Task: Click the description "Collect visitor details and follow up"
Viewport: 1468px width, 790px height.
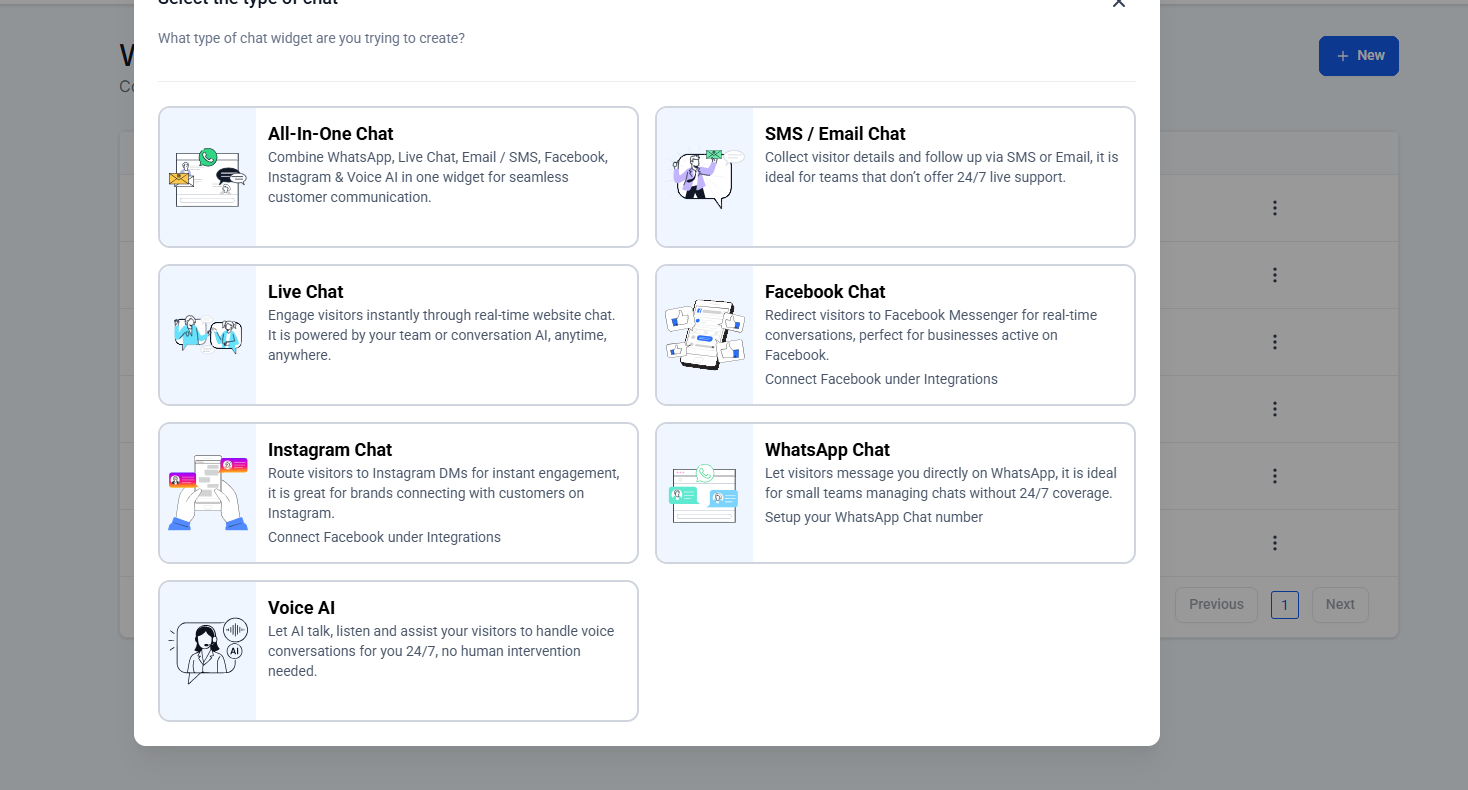Action: (942, 167)
